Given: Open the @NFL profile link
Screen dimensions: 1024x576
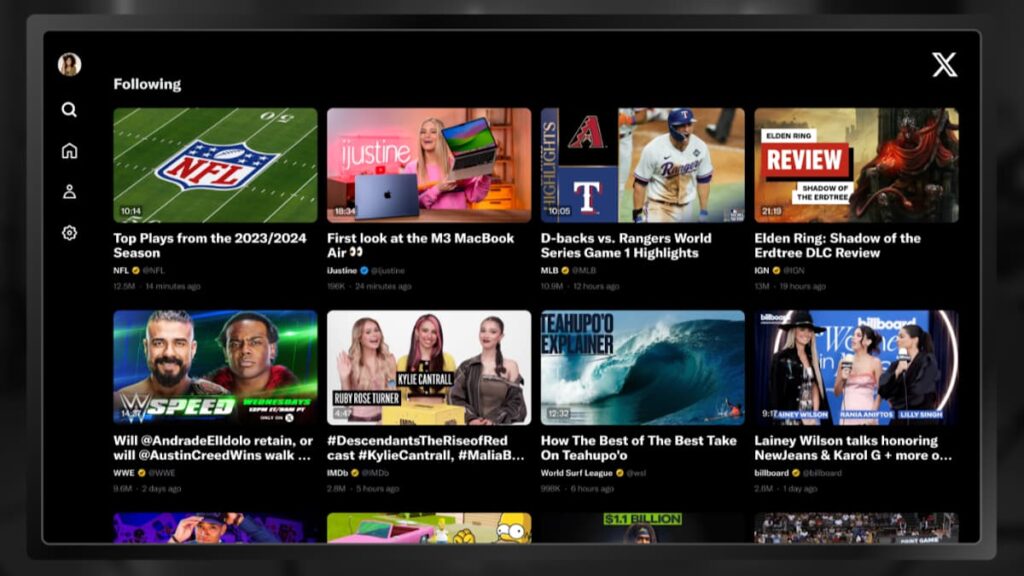Looking at the screenshot, I should click(153, 270).
